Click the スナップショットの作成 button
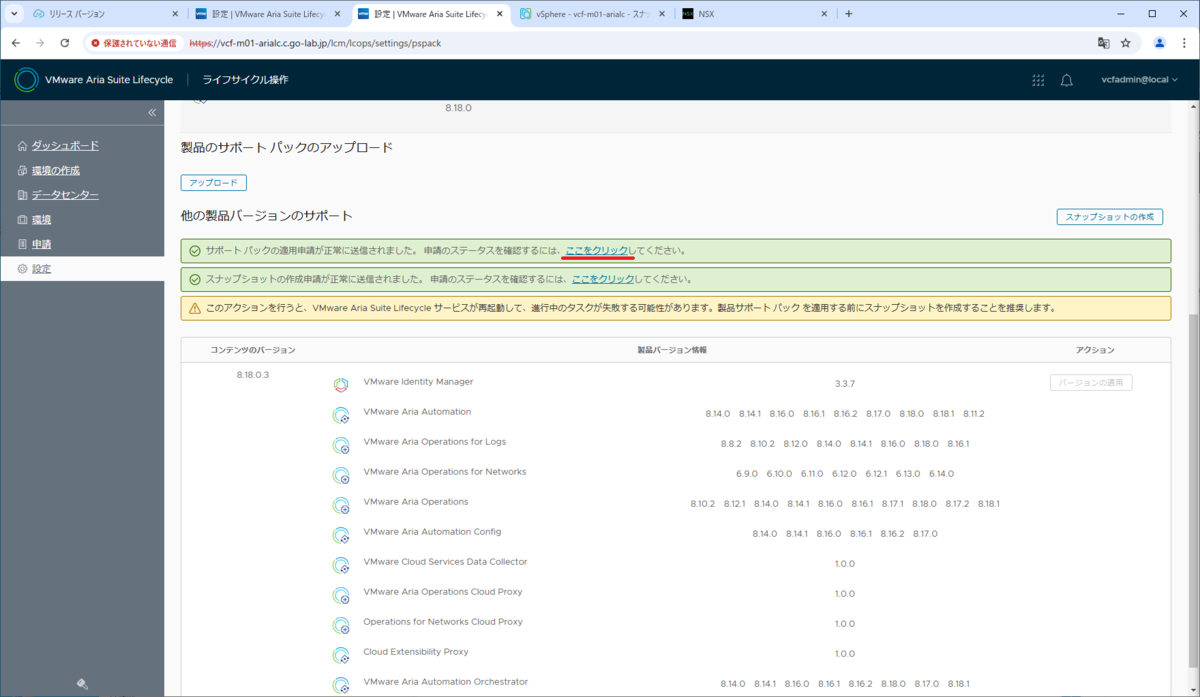Screen dimensions: 1200x697 coord(1109,217)
